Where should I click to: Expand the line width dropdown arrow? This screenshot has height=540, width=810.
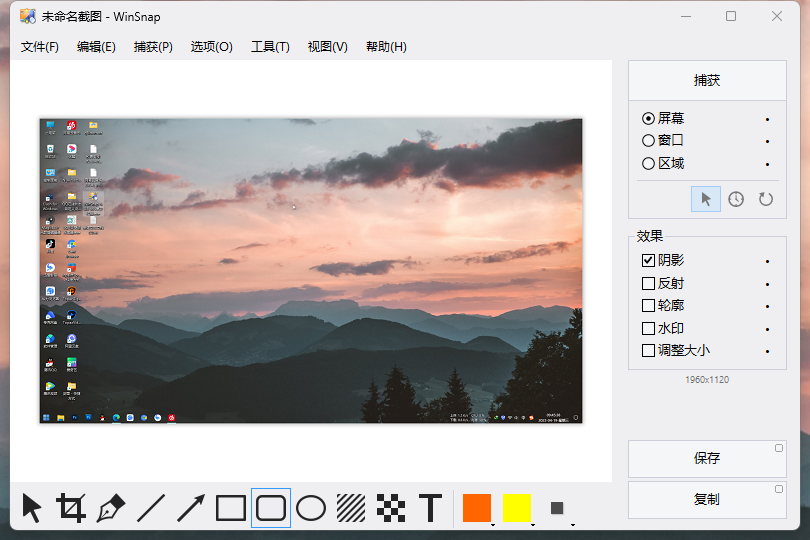coord(573,525)
